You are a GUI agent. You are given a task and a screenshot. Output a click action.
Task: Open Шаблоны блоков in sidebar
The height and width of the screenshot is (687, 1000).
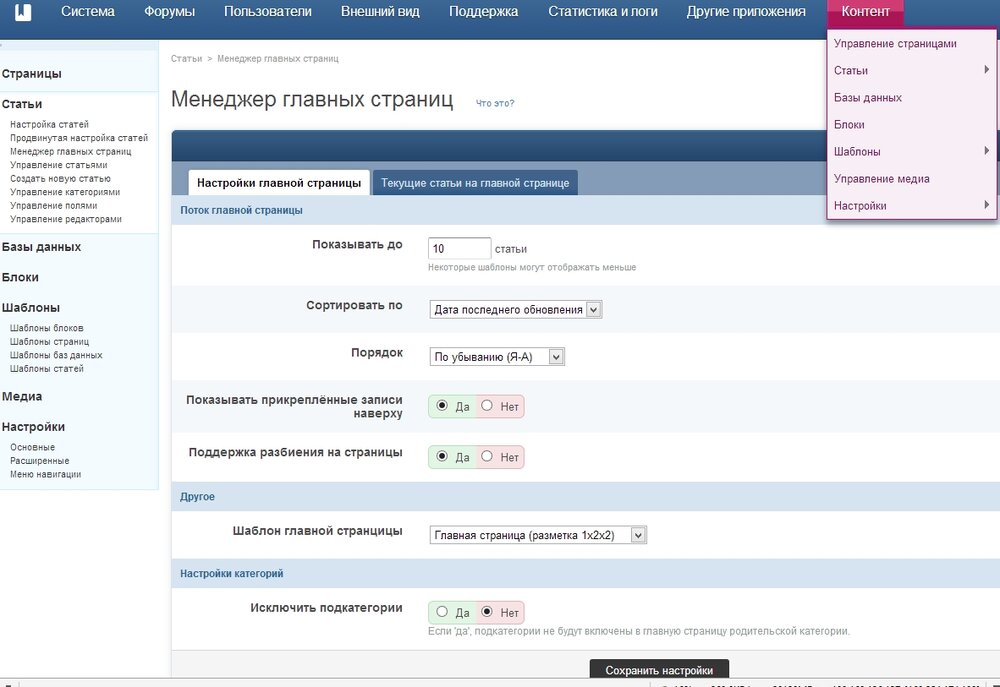[x=47, y=328]
